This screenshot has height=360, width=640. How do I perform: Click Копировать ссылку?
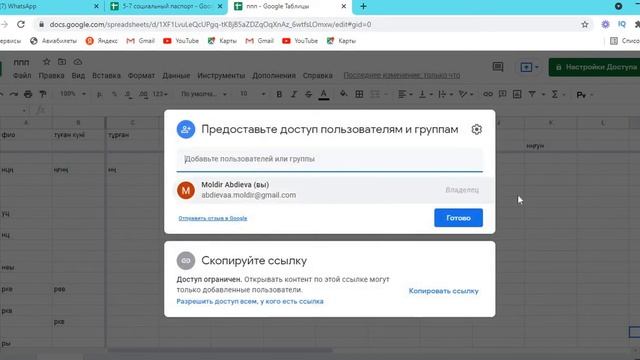[x=444, y=291]
